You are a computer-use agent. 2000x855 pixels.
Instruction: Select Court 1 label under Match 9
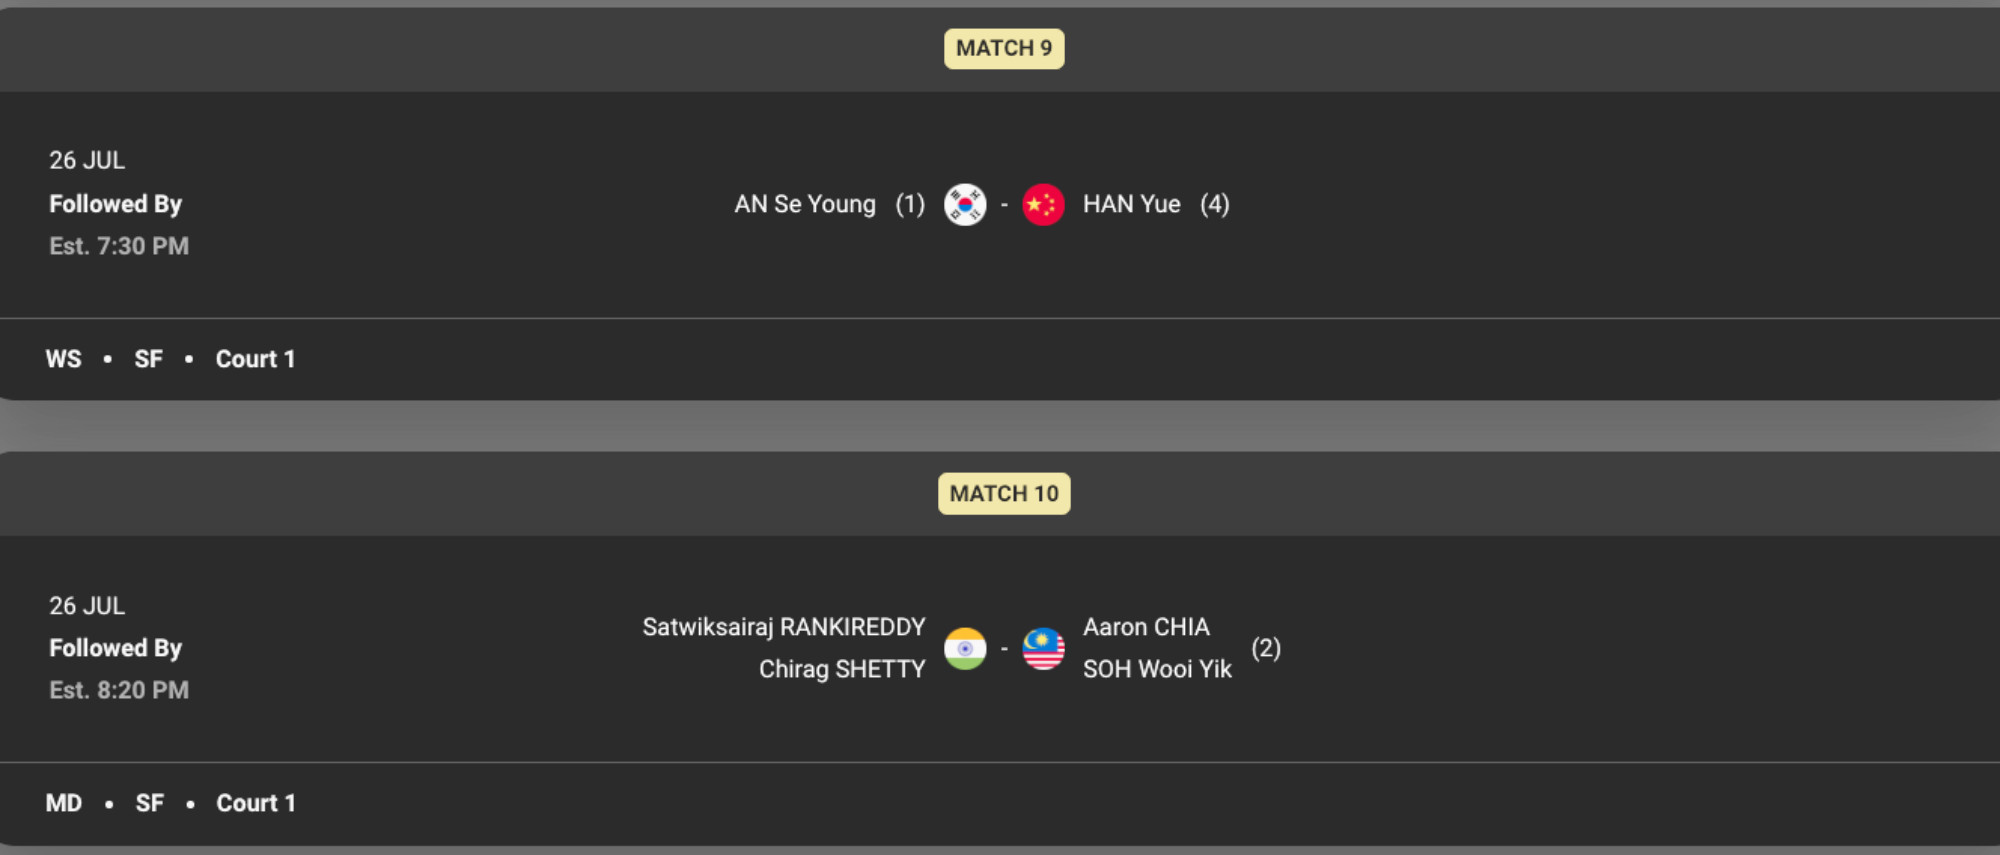(256, 359)
